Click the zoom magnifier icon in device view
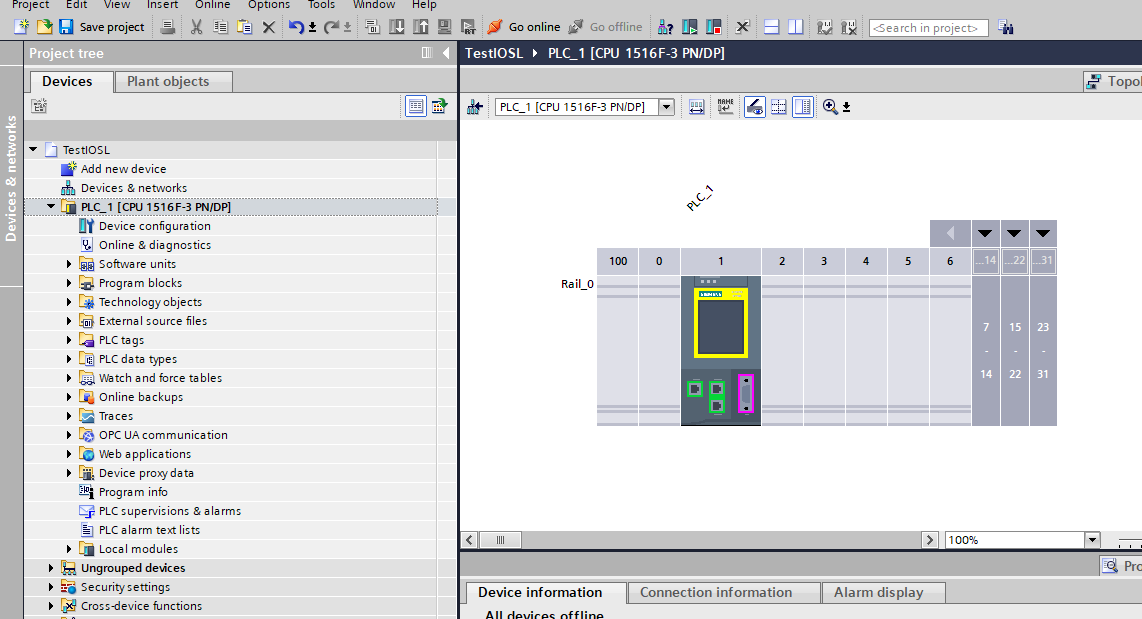 coord(830,107)
